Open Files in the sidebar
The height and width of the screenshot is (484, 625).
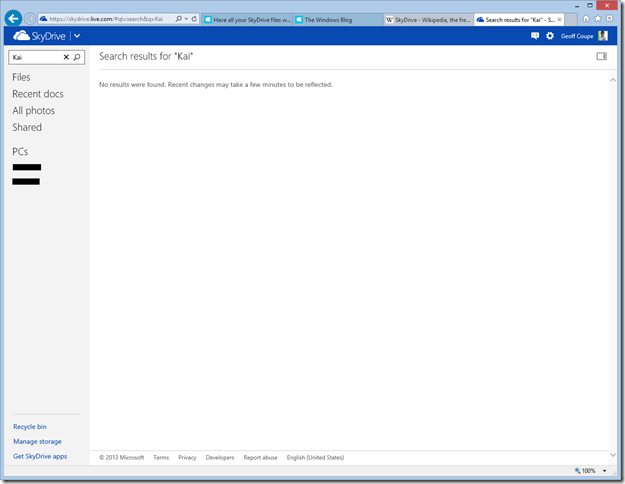point(21,77)
